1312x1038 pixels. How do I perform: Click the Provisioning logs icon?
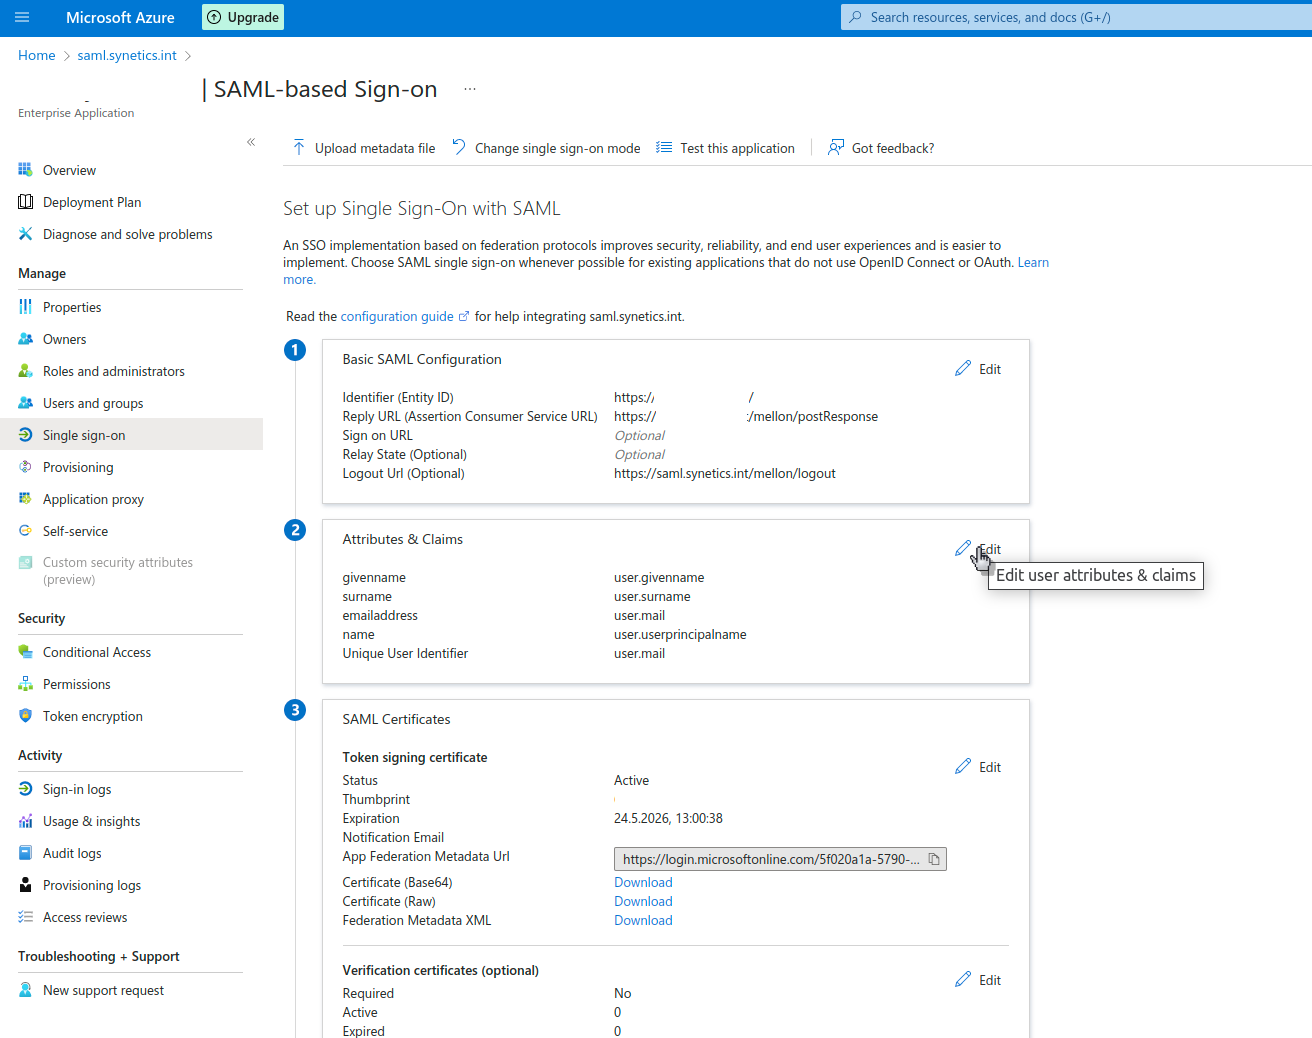26,885
